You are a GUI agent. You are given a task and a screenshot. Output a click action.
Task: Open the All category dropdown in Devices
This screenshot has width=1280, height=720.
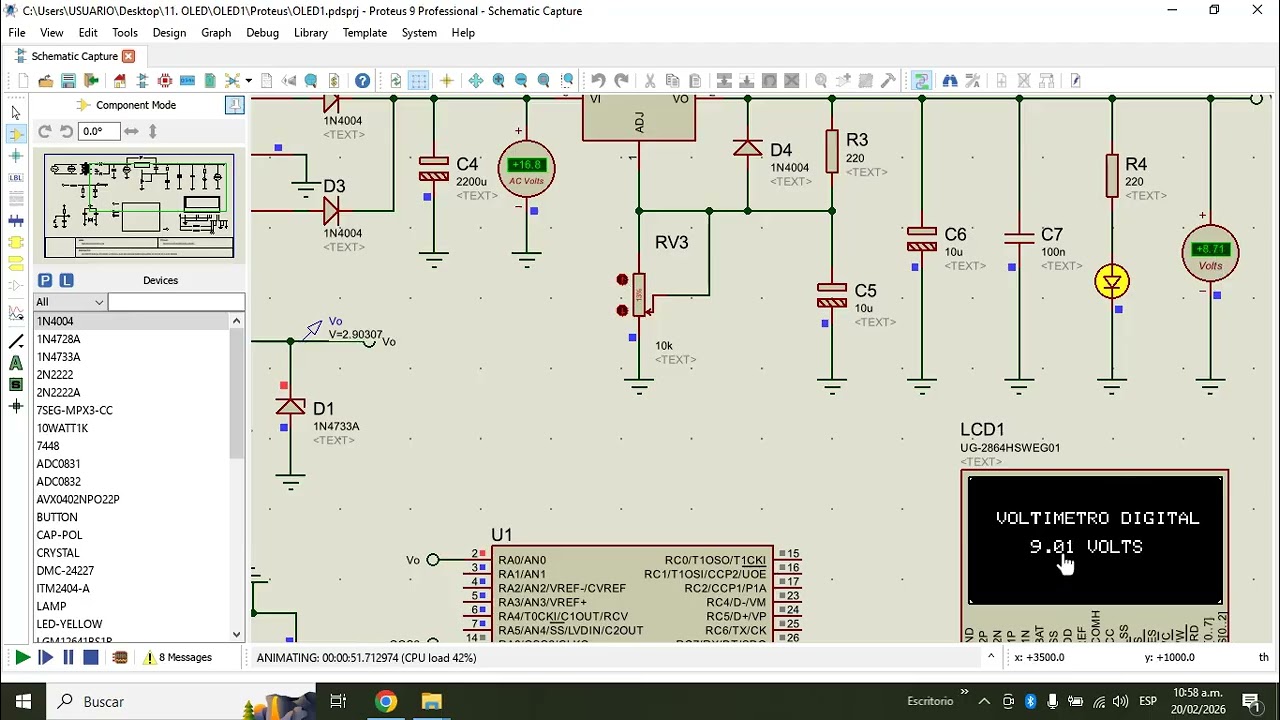pyautogui.click(x=70, y=302)
